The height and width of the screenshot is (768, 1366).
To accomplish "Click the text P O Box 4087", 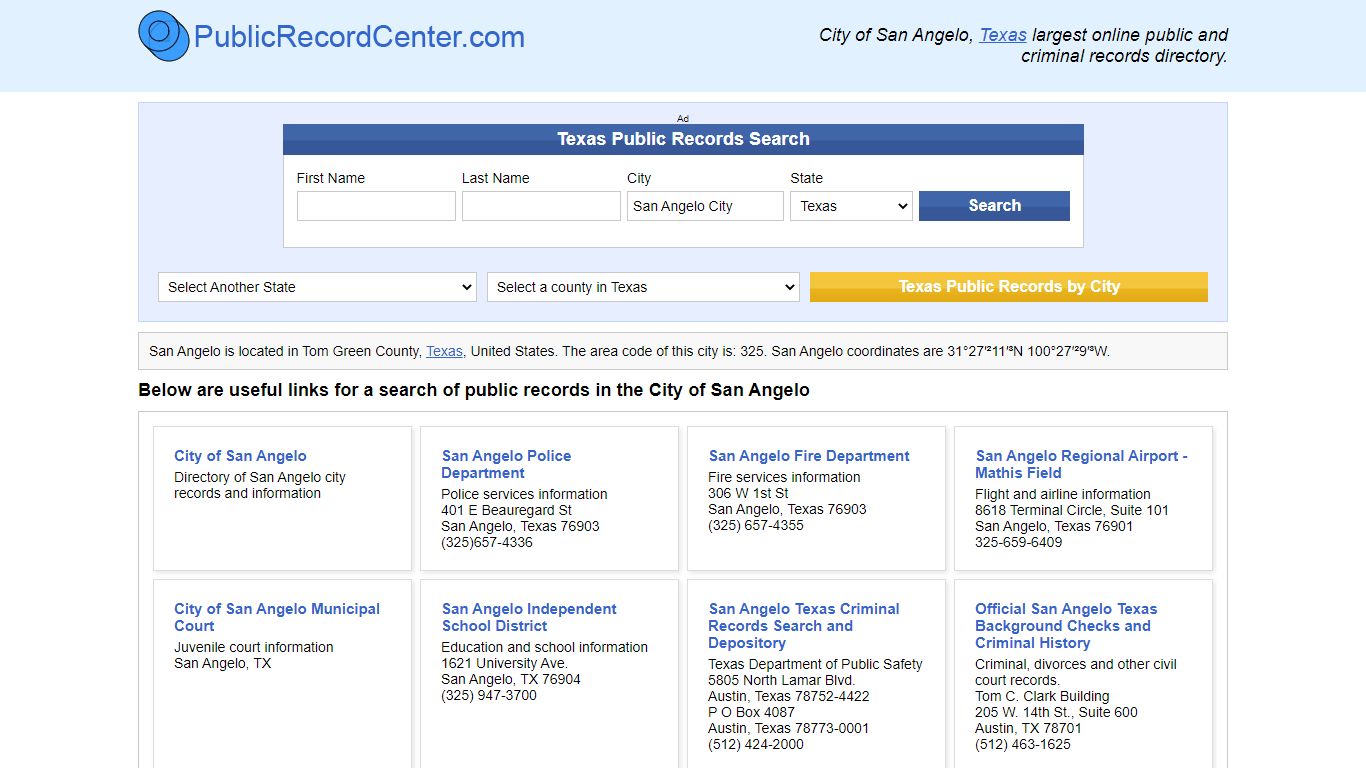I will [x=751, y=712].
